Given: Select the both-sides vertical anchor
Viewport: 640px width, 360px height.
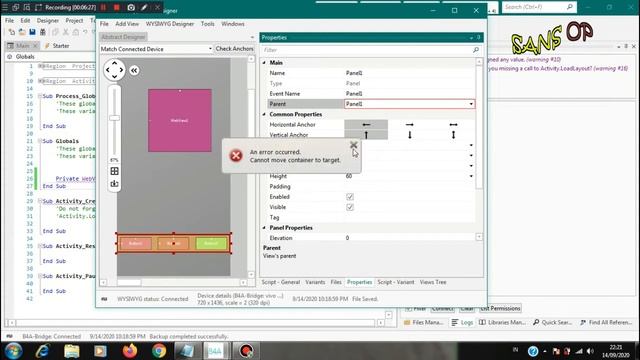Looking at the screenshot, I should pyautogui.click(x=453, y=135).
